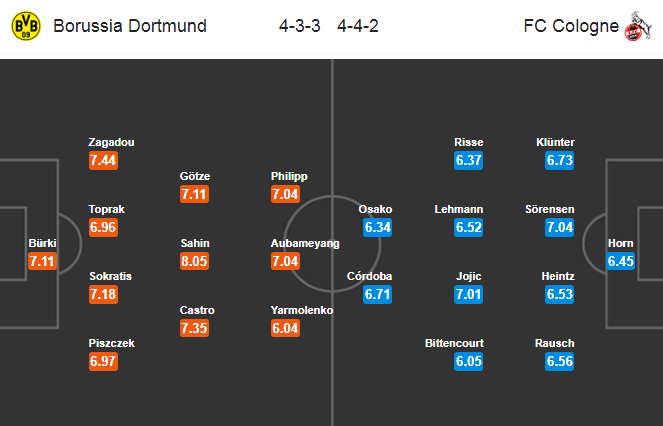Click Bürki's 7.11 goalkeeper rating
This screenshot has width=663, height=426.
tap(42, 261)
